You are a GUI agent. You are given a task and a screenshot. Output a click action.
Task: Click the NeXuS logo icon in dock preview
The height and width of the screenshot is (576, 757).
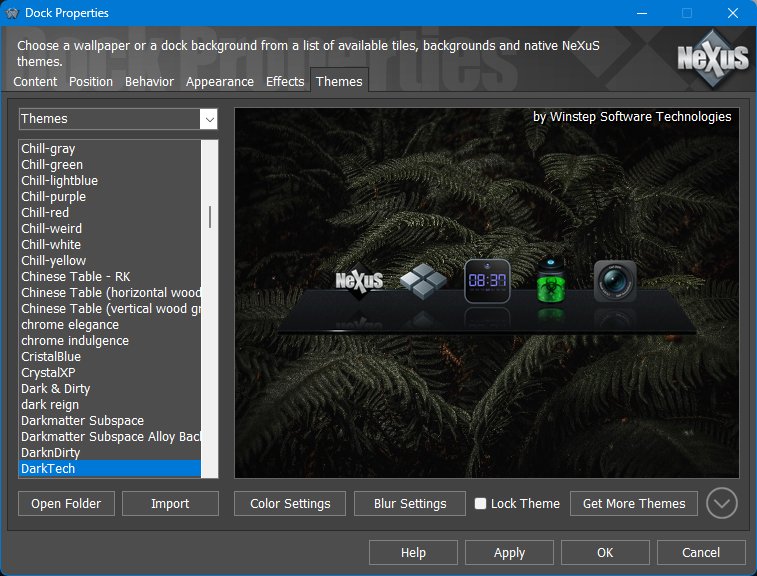click(x=359, y=281)
